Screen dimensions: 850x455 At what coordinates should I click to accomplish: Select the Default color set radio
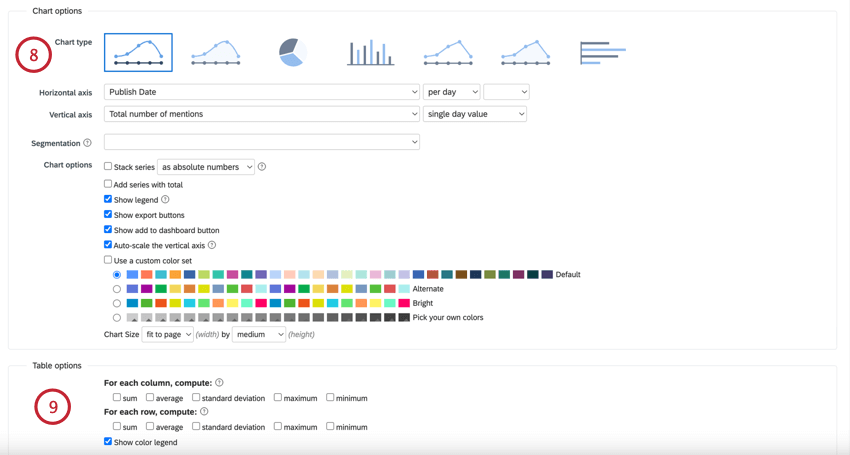click(117, 275)
